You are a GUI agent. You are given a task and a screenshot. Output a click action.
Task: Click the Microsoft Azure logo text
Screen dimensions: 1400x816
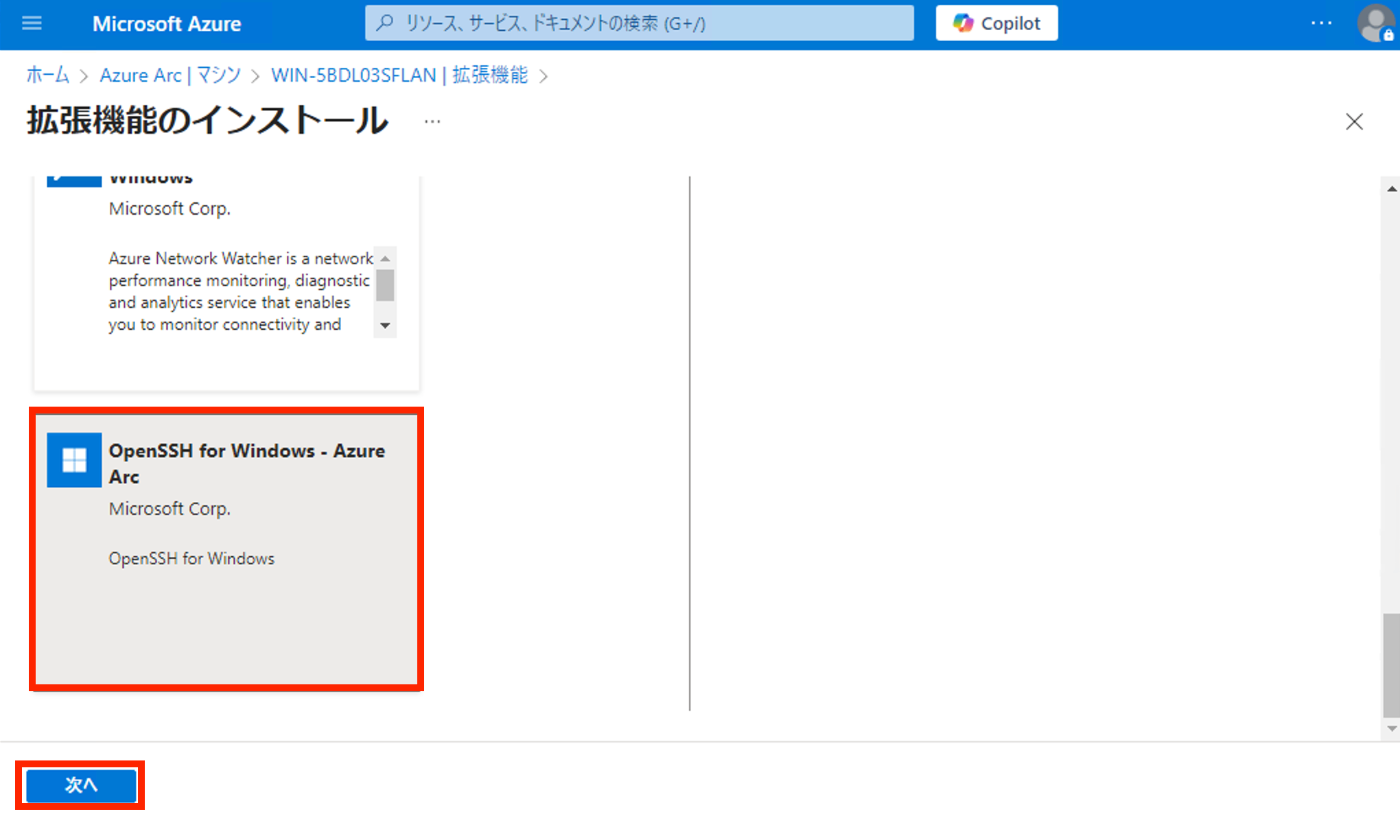(166, 24)
